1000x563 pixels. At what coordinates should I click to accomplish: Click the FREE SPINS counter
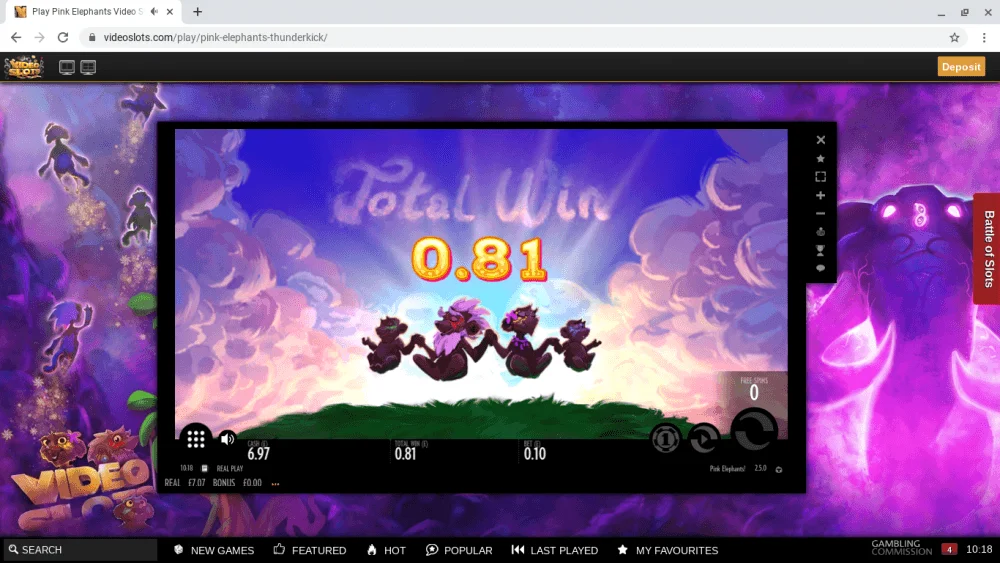tap(754, 390)
